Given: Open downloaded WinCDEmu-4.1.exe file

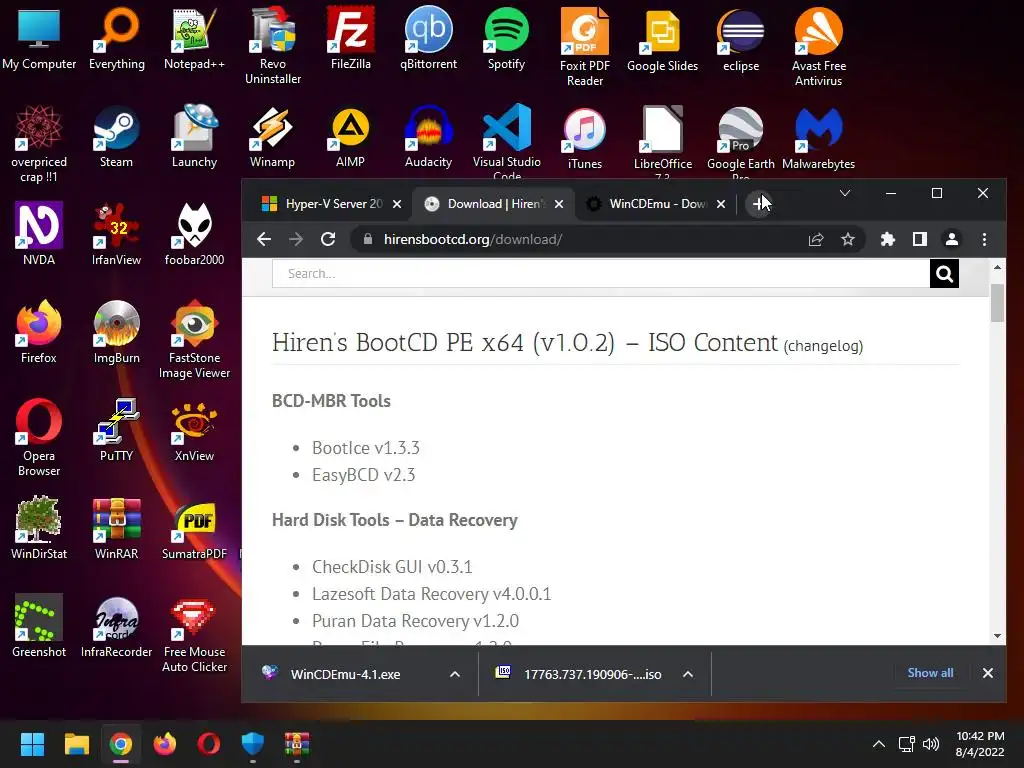Looking at the screenshot, I should [345, 675].
